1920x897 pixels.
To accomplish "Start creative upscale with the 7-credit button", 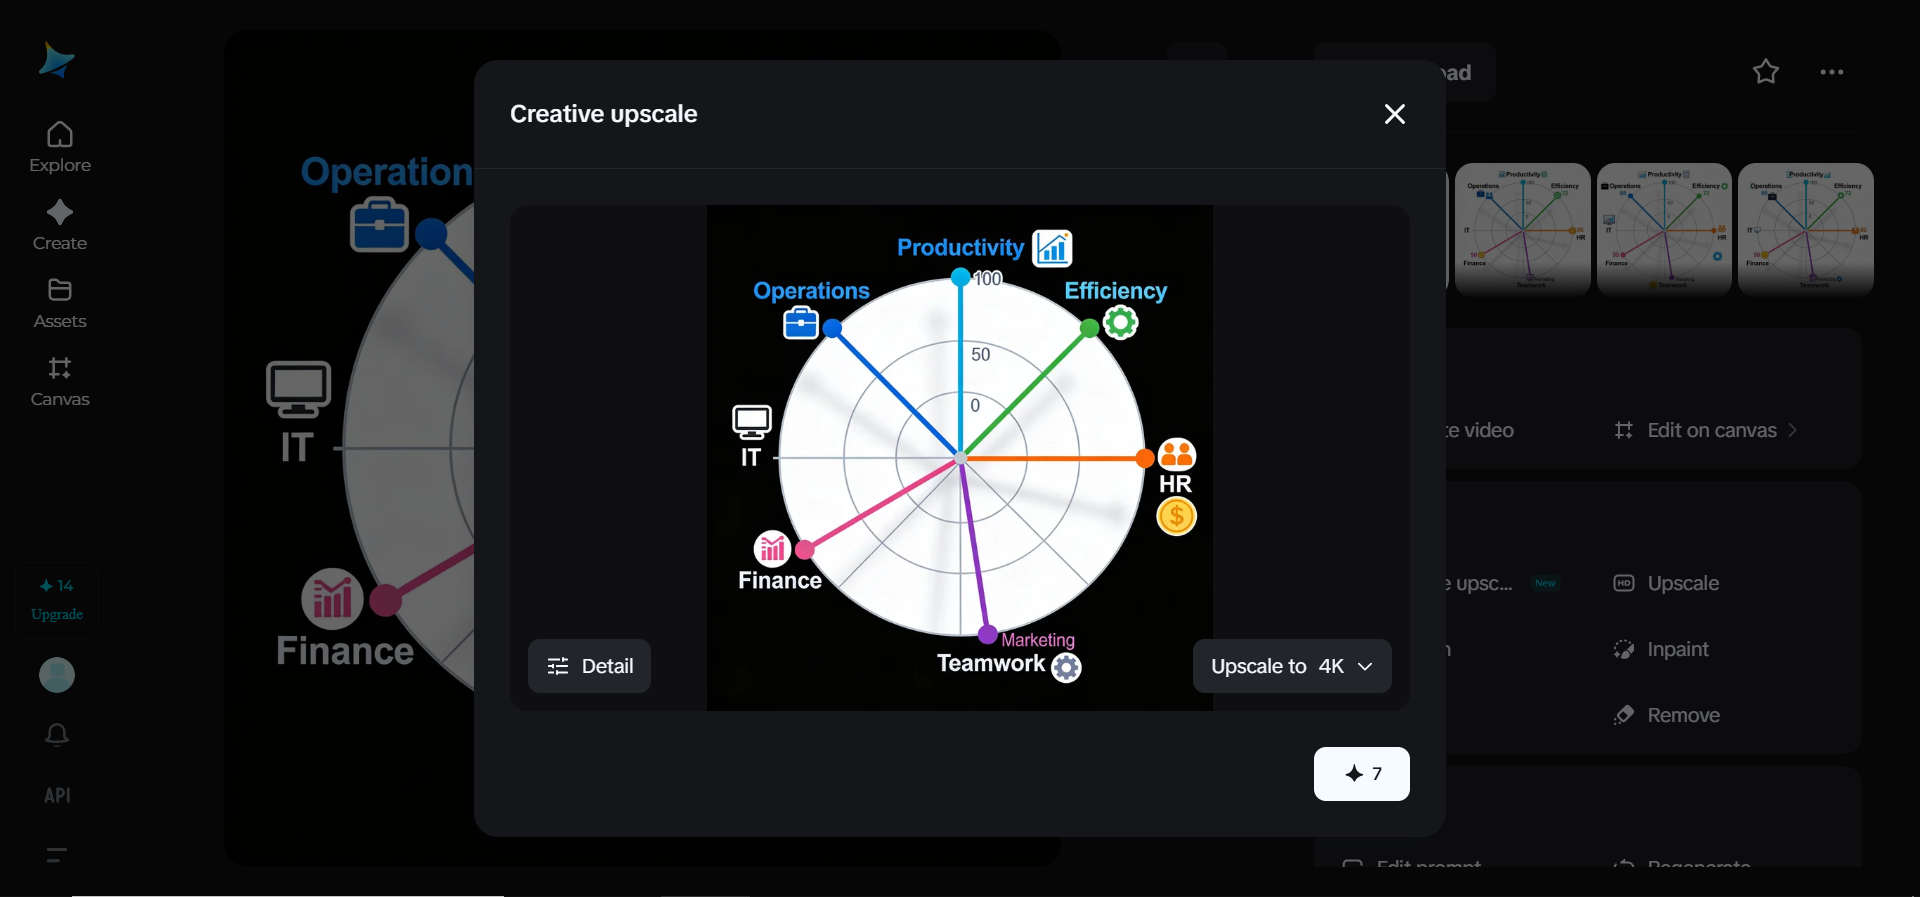I will pos(1361,774).
